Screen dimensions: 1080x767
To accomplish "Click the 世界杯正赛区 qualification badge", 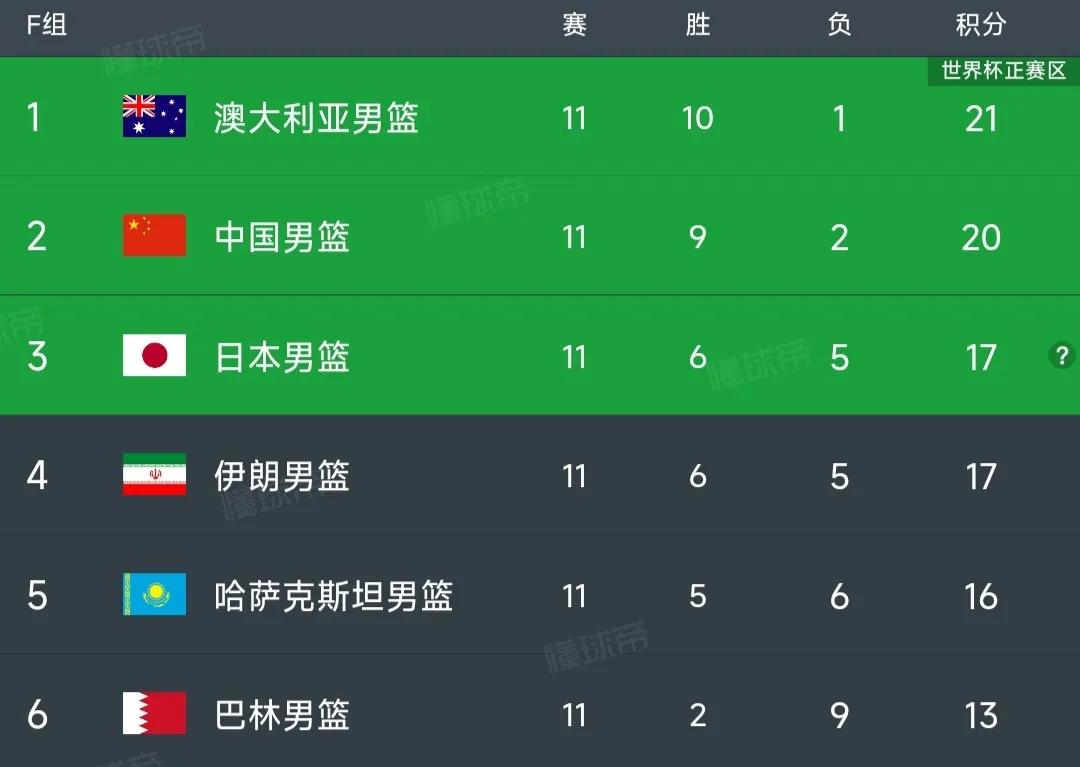I will 1003,70.
